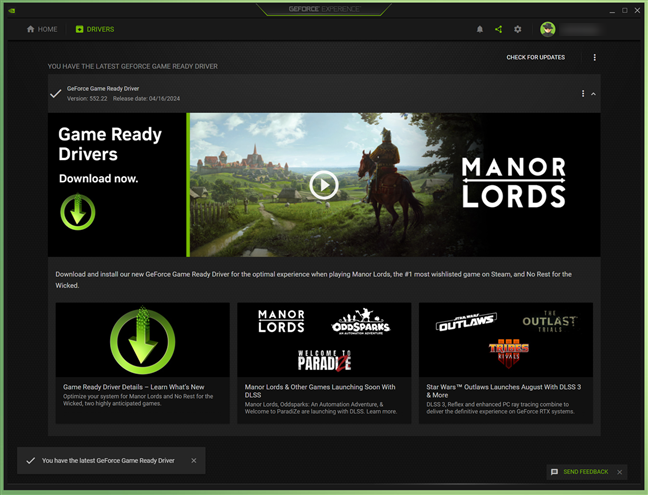The image size is (648, 495).
Task: Open the green share overlay icon
Action: pyautogui.click(x=498, y=29)
